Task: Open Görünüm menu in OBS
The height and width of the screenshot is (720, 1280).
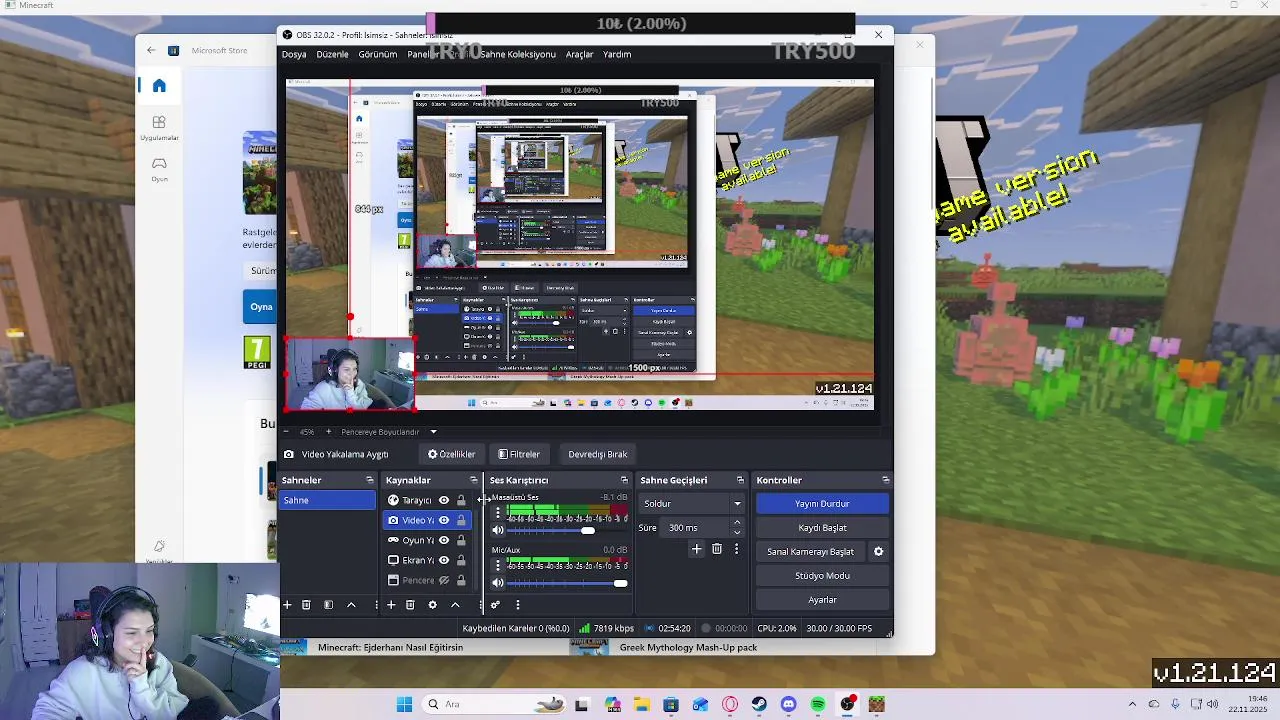Action: 378,54
